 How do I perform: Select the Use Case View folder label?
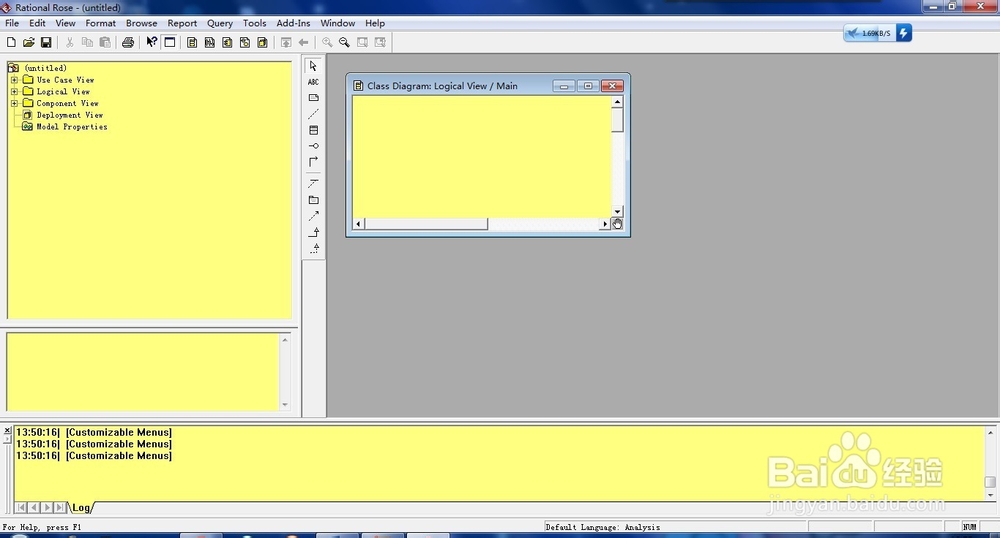65,80
